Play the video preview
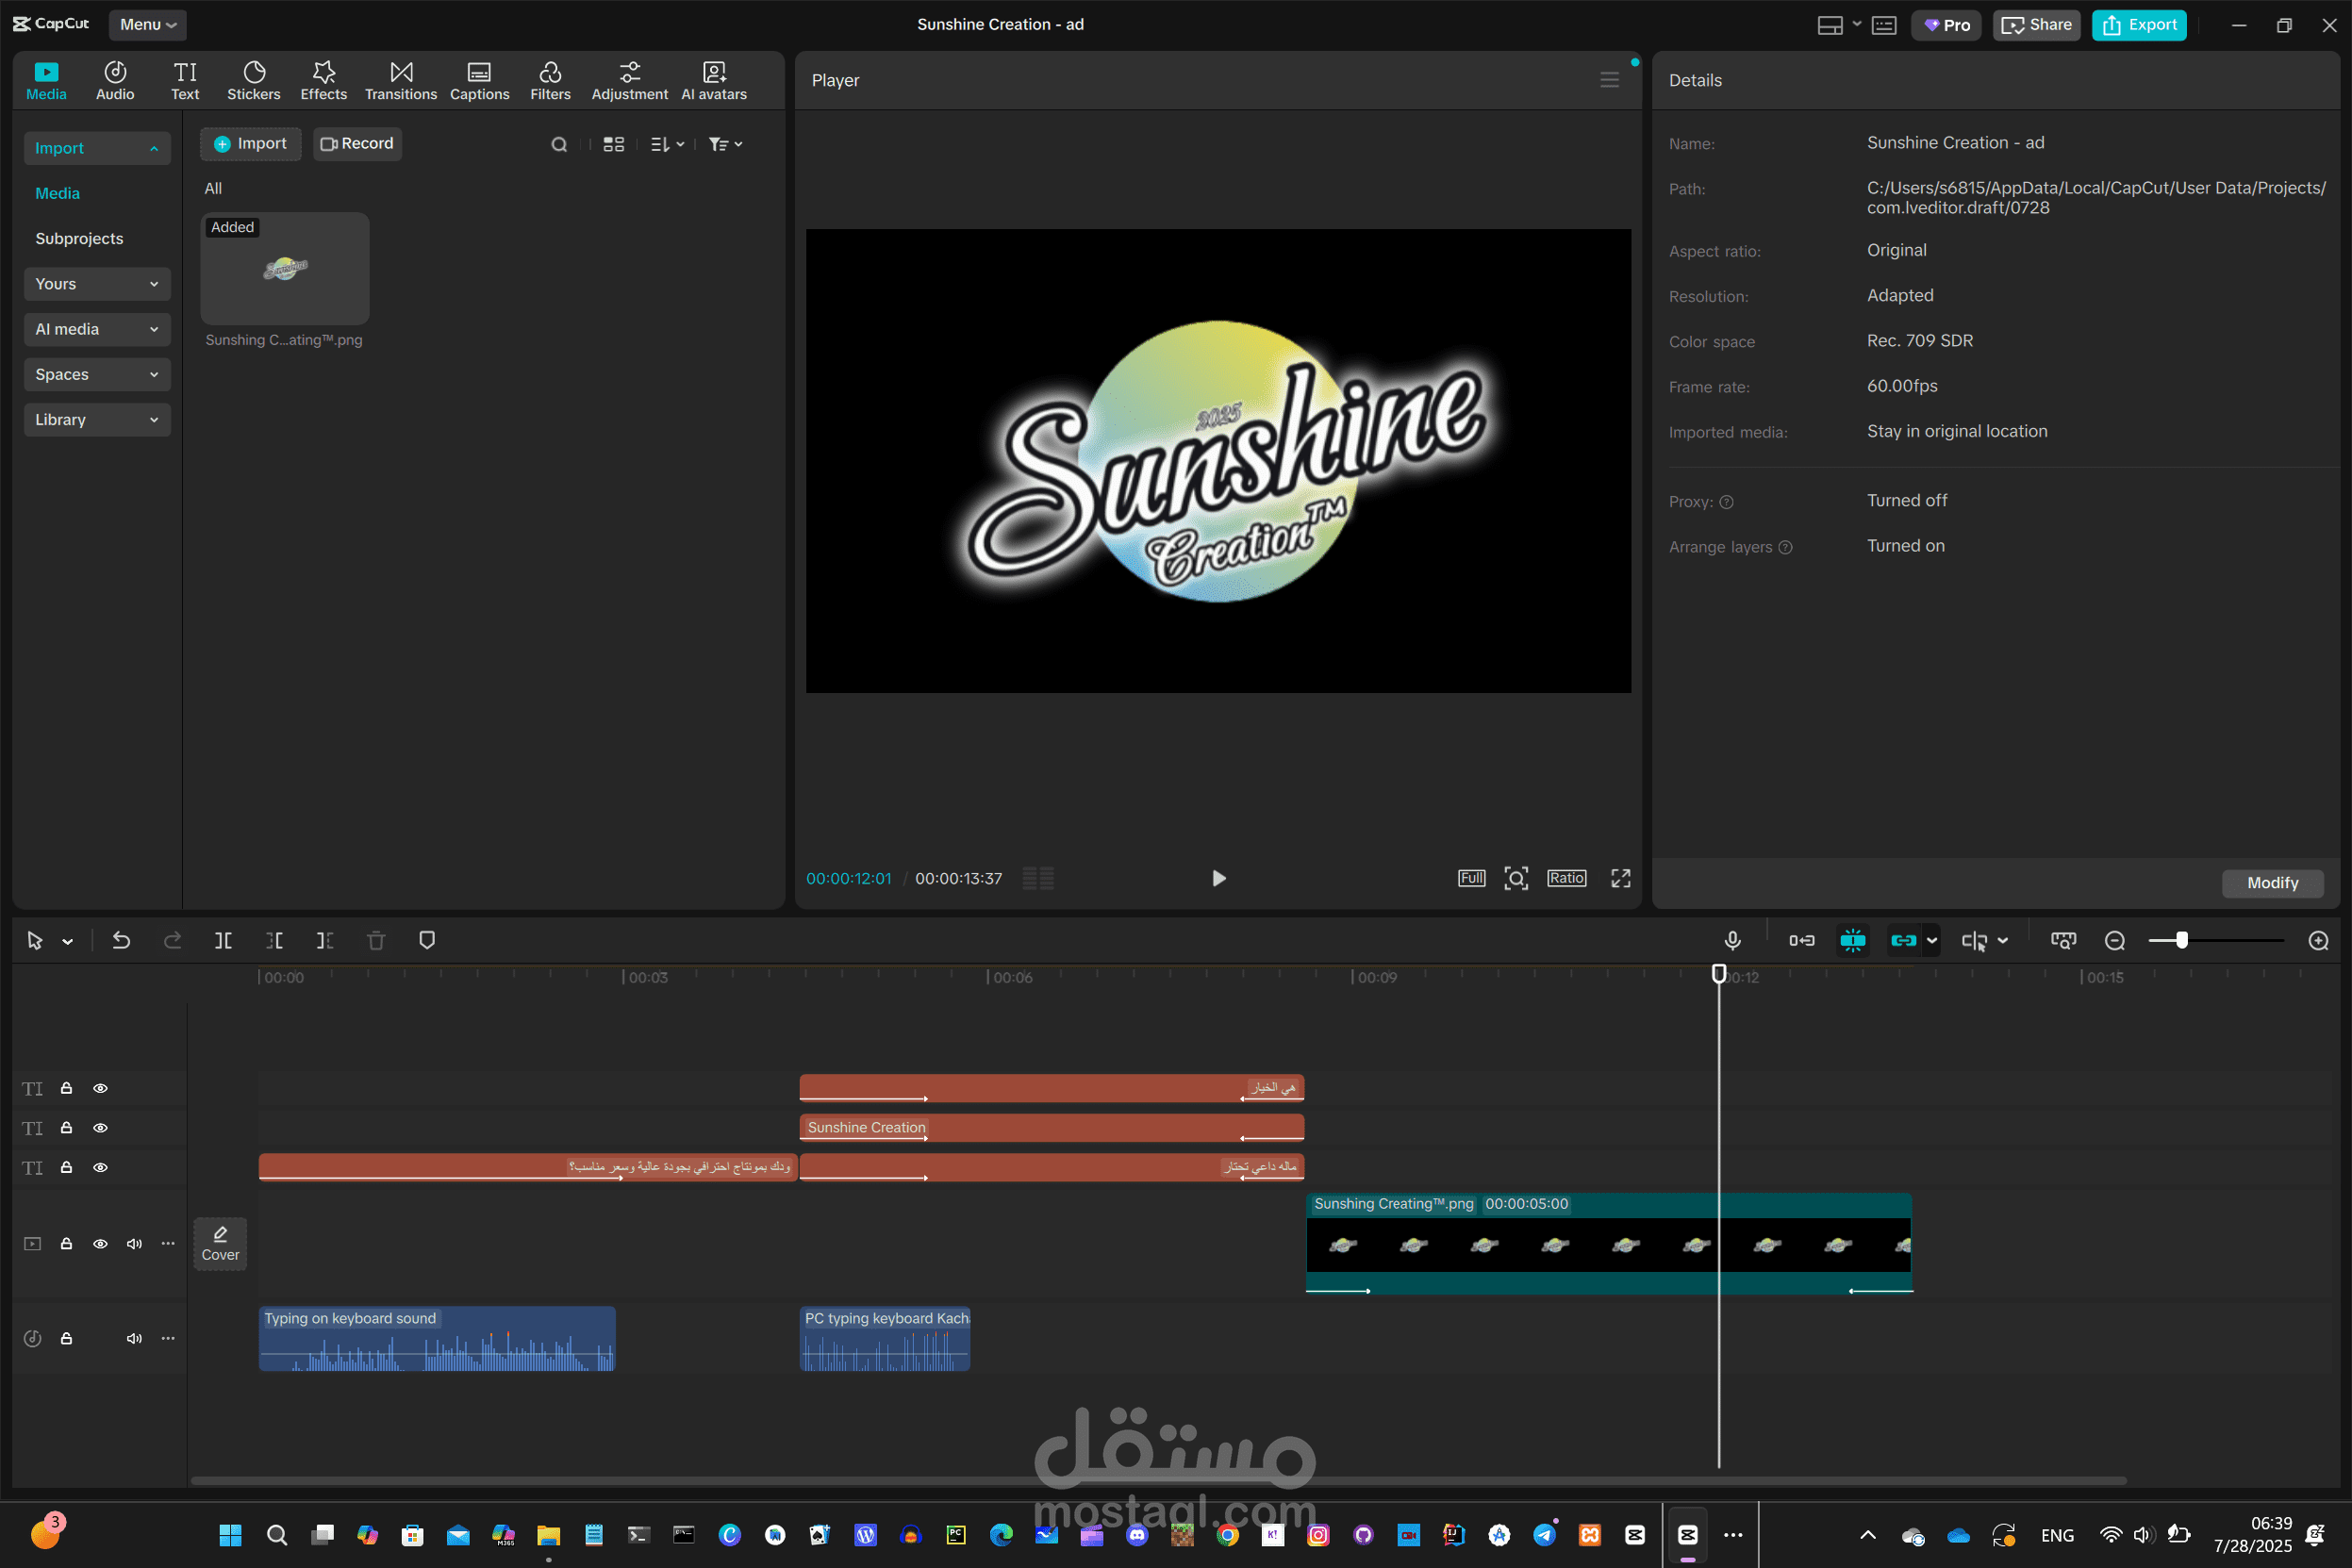Image resolution: width=2352 pixels, height=1568 pixels. [1218, 878]
